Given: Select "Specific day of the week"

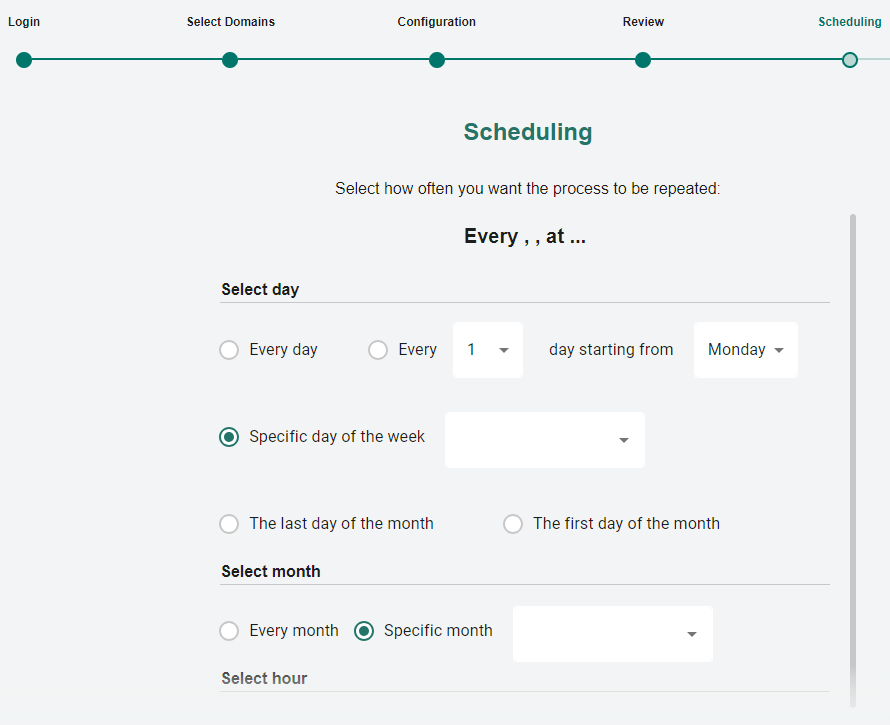Looking at the screenshot, I should pyautogui.click(x=228, y=436).
